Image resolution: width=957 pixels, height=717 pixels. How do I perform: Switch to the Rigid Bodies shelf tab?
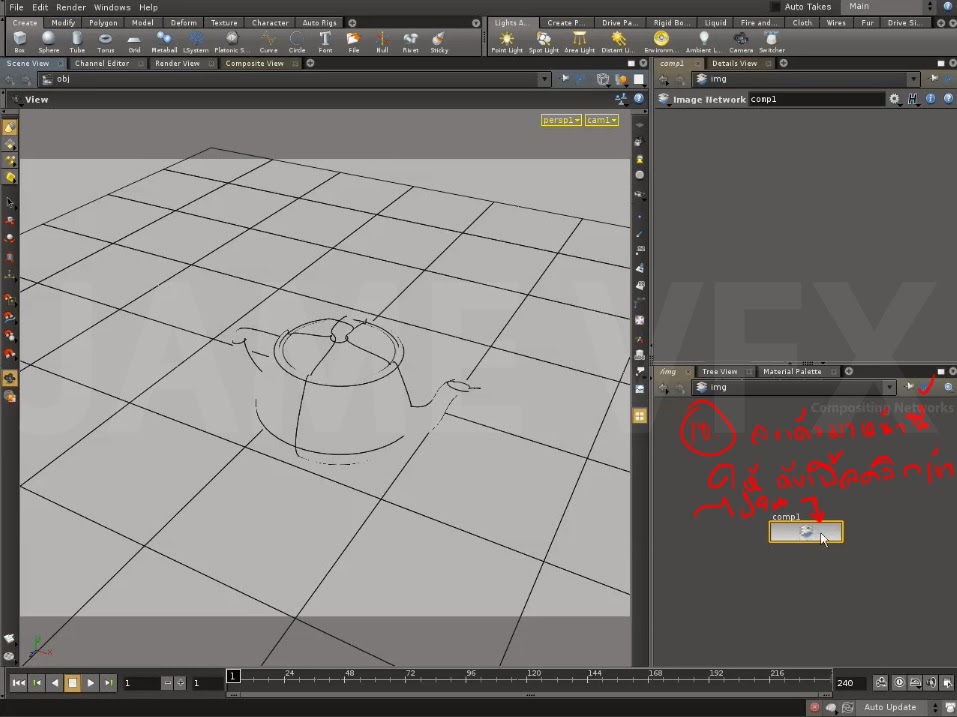click(x=672, y=23)
